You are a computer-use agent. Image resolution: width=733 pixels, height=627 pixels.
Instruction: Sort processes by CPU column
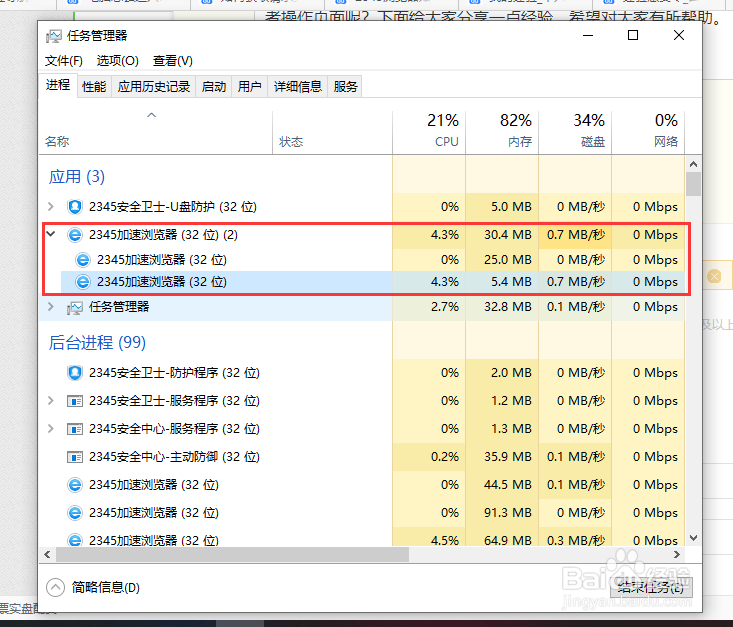tap(429, 133)
